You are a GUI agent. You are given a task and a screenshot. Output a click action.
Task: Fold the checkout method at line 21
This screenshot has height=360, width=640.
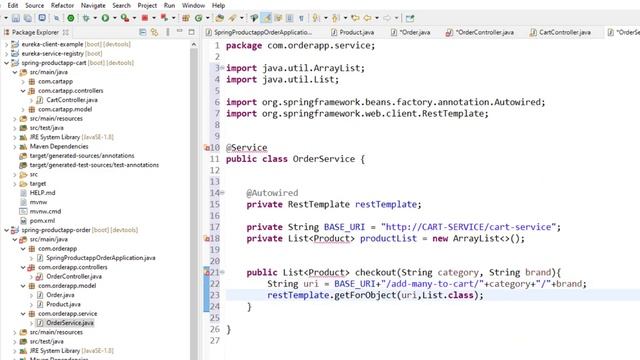click(x=222, y=272)
